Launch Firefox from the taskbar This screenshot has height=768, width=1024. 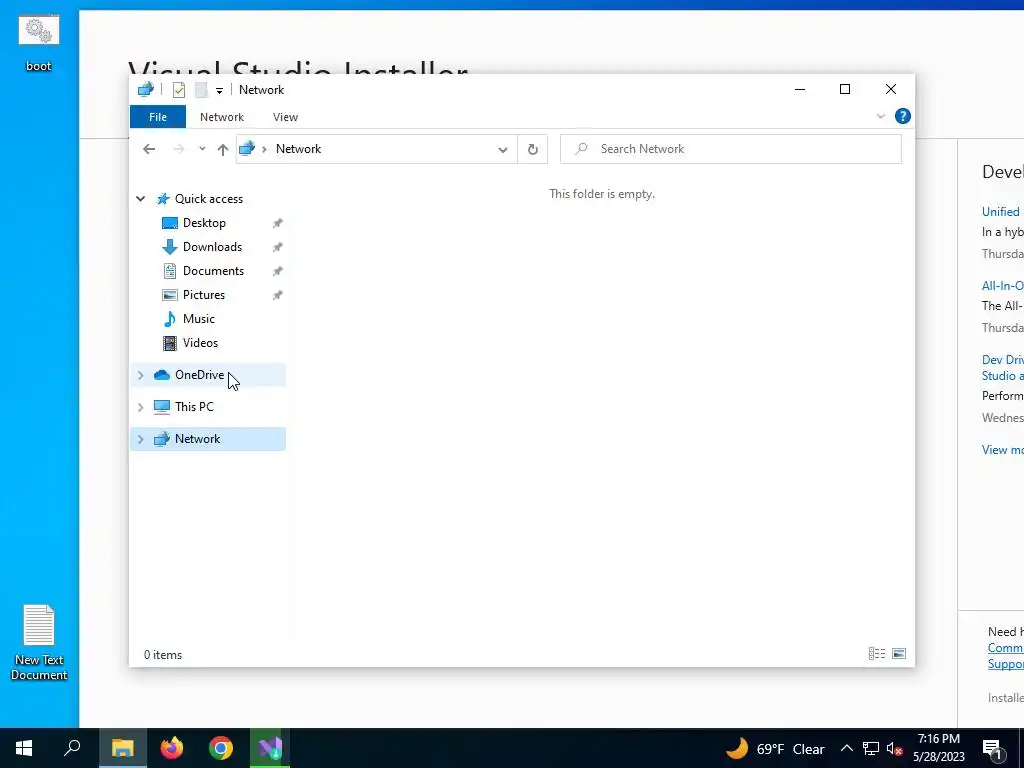click(x=172, y=748)
